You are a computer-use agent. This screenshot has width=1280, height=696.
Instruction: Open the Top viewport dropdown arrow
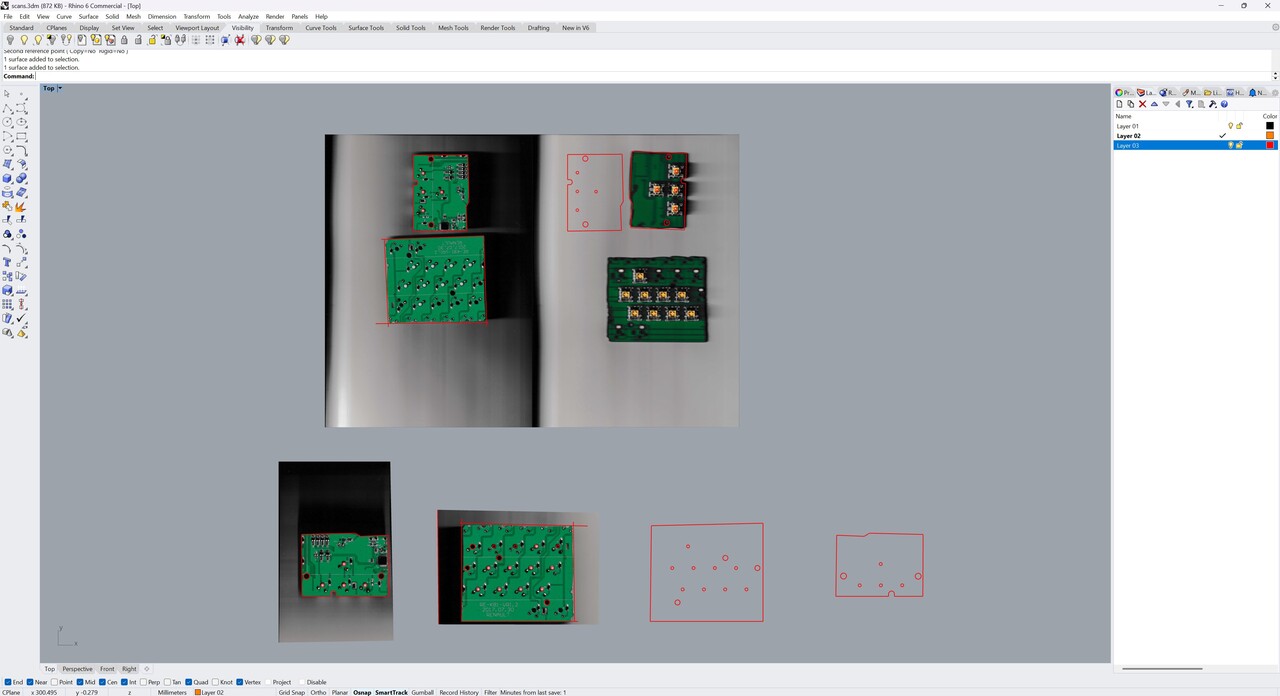(x=60, y=88)
